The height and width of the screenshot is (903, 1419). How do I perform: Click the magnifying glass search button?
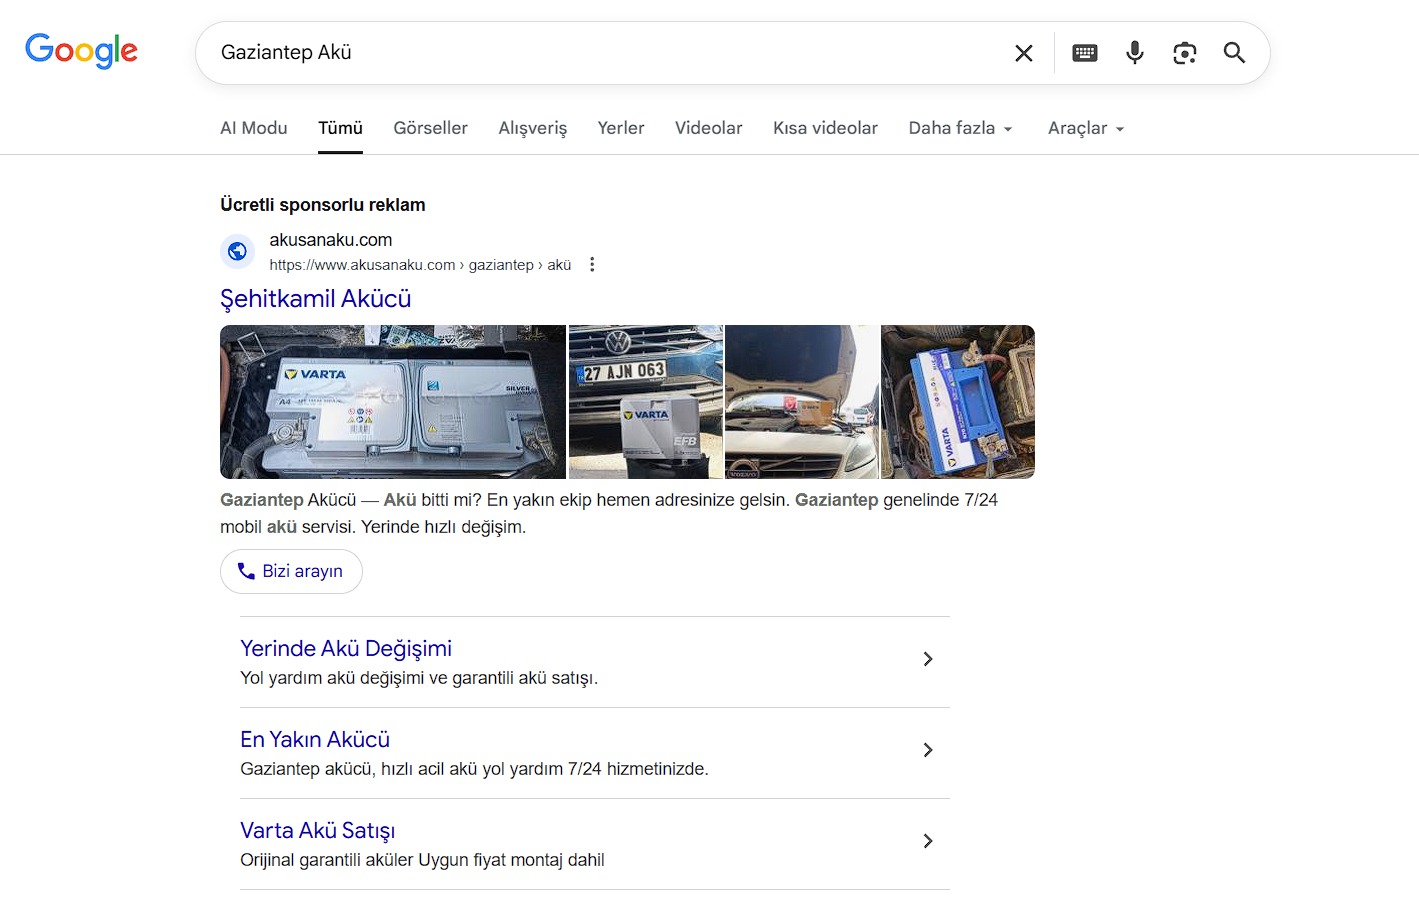pos(1234,53)
